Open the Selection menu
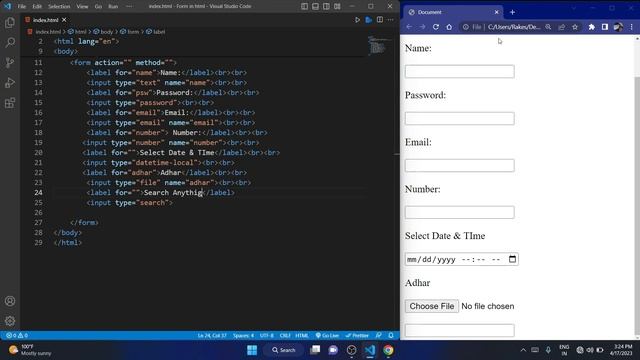Screen dimensions: 640x360 [x=59, y=7]
